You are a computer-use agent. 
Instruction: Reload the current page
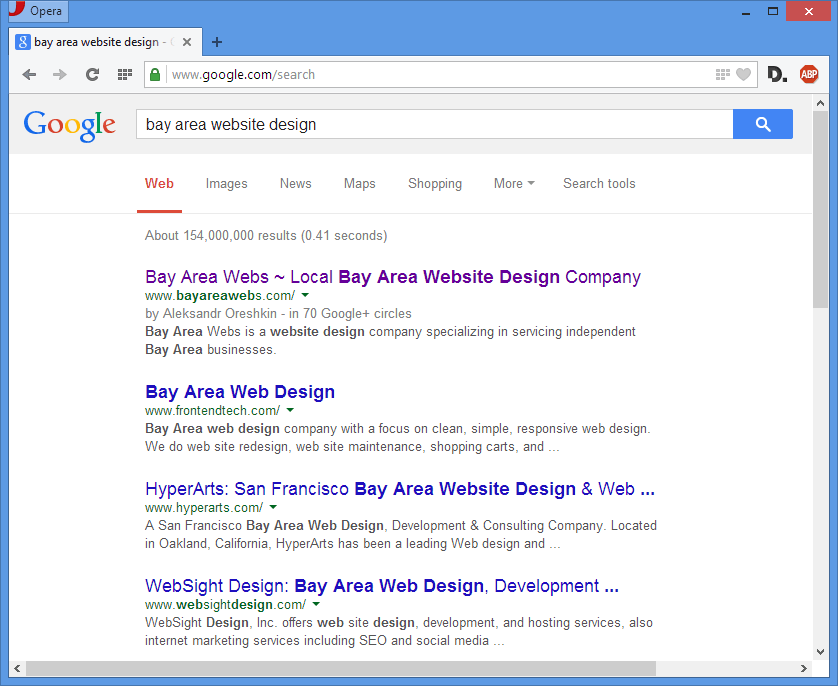click(x=92, y=74)
